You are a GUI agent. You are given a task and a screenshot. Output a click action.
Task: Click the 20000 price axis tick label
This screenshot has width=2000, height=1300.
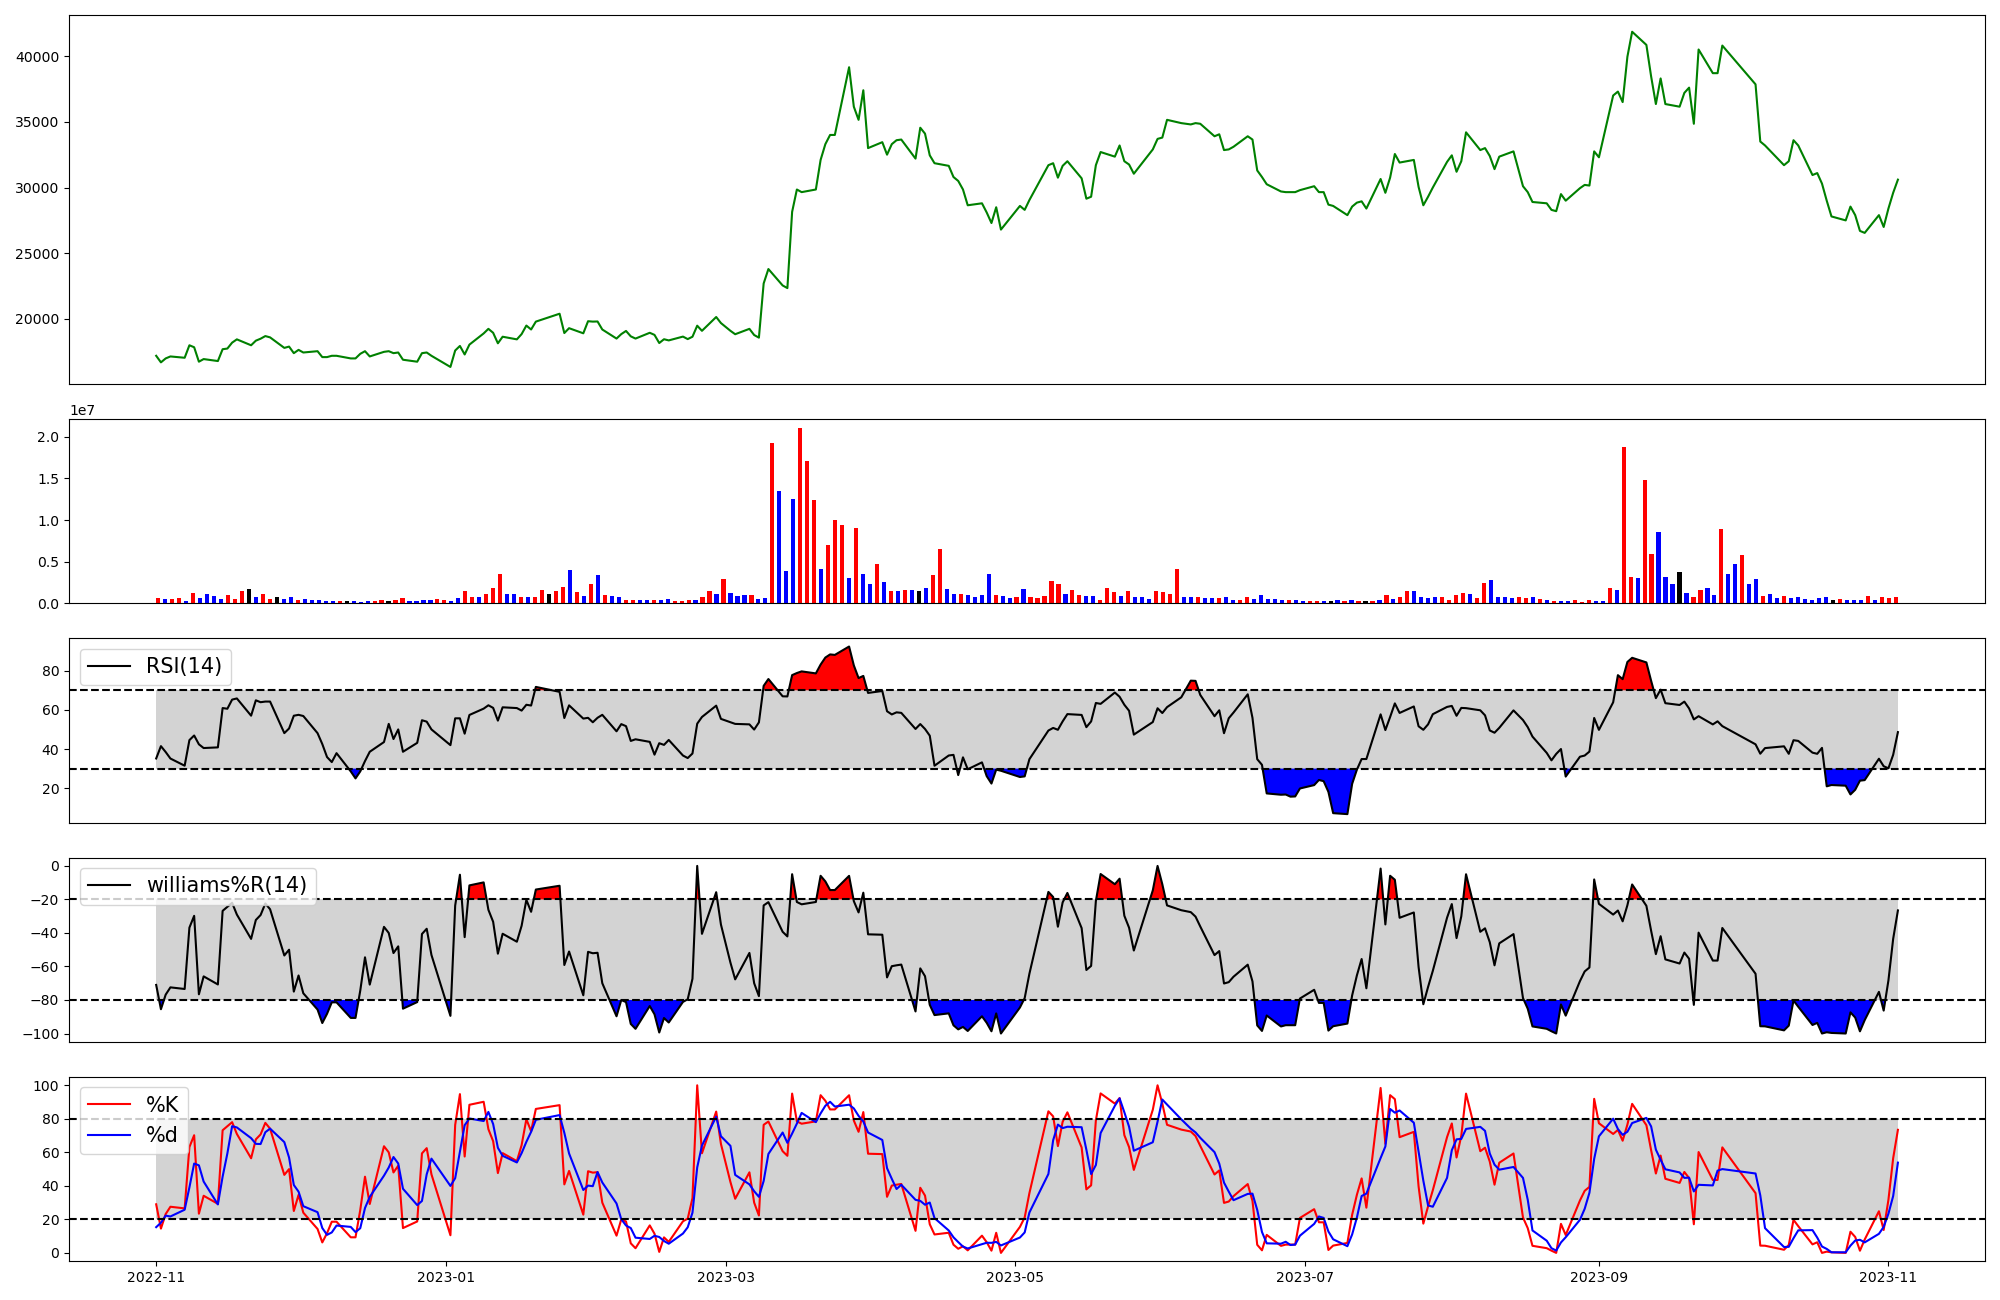38,320
